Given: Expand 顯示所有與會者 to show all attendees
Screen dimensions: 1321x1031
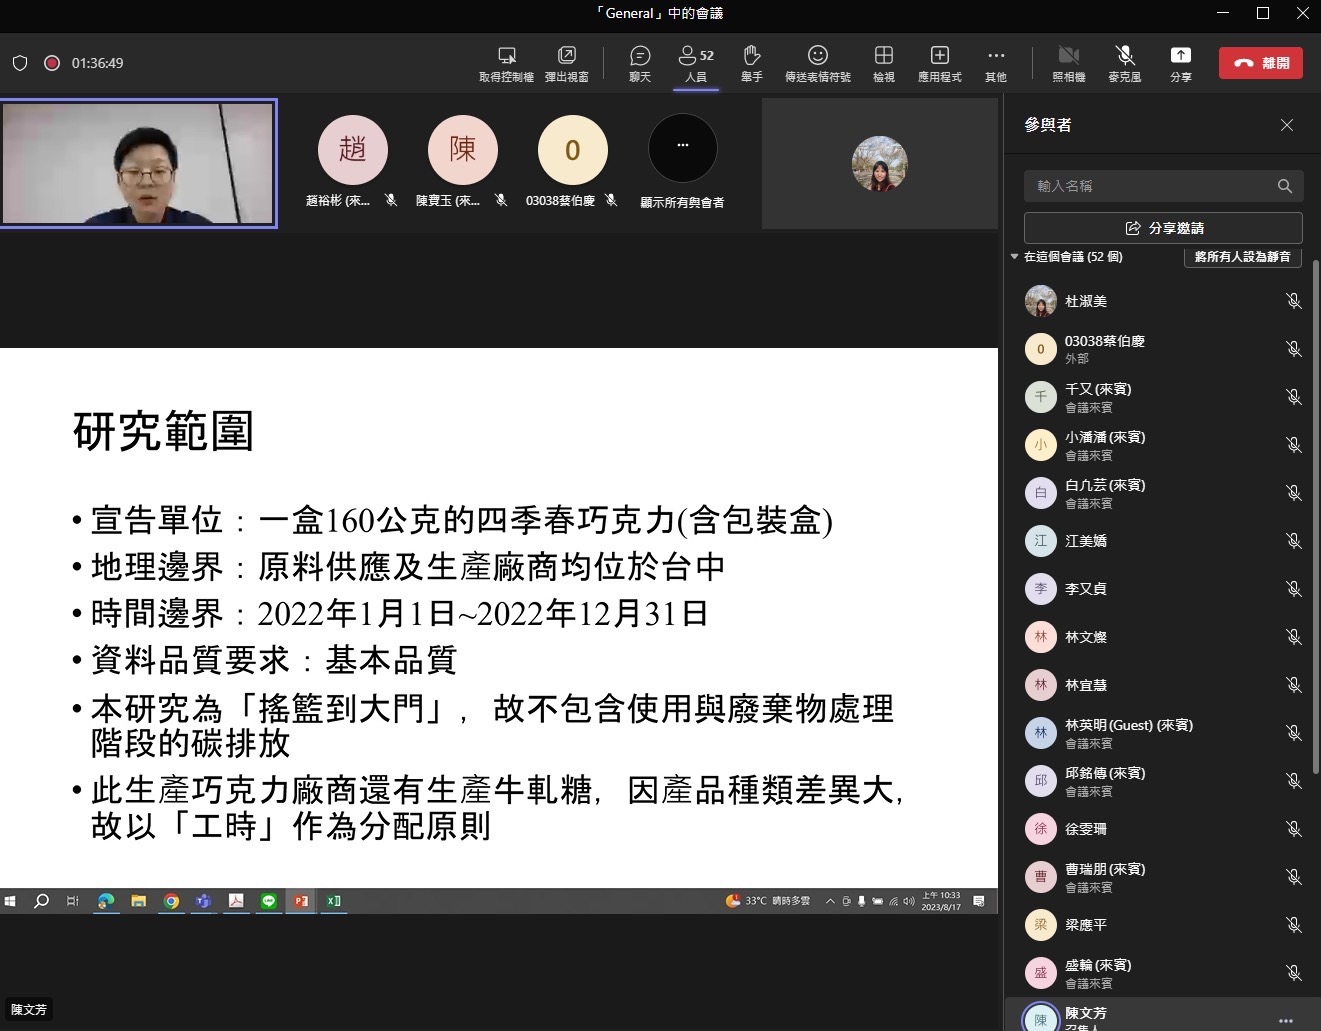Looking at the screenshot, I should 682,149.
